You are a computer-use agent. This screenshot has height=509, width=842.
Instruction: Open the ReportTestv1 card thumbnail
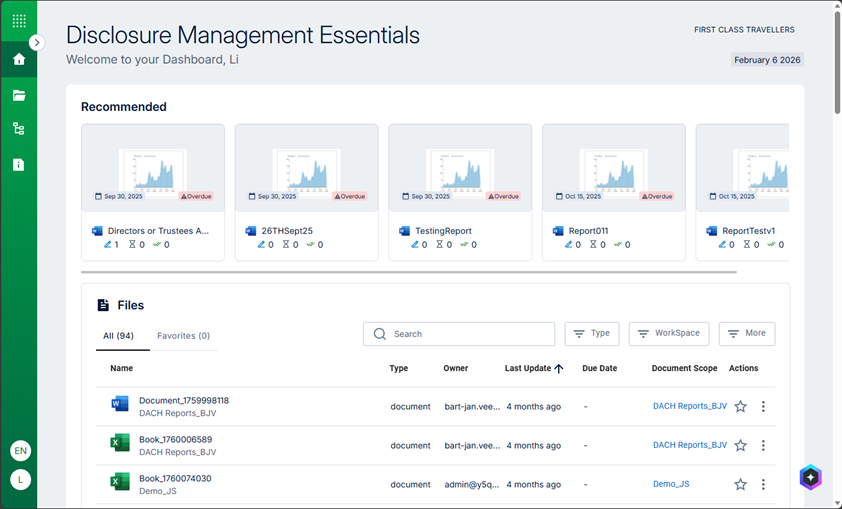click(743, 168)
